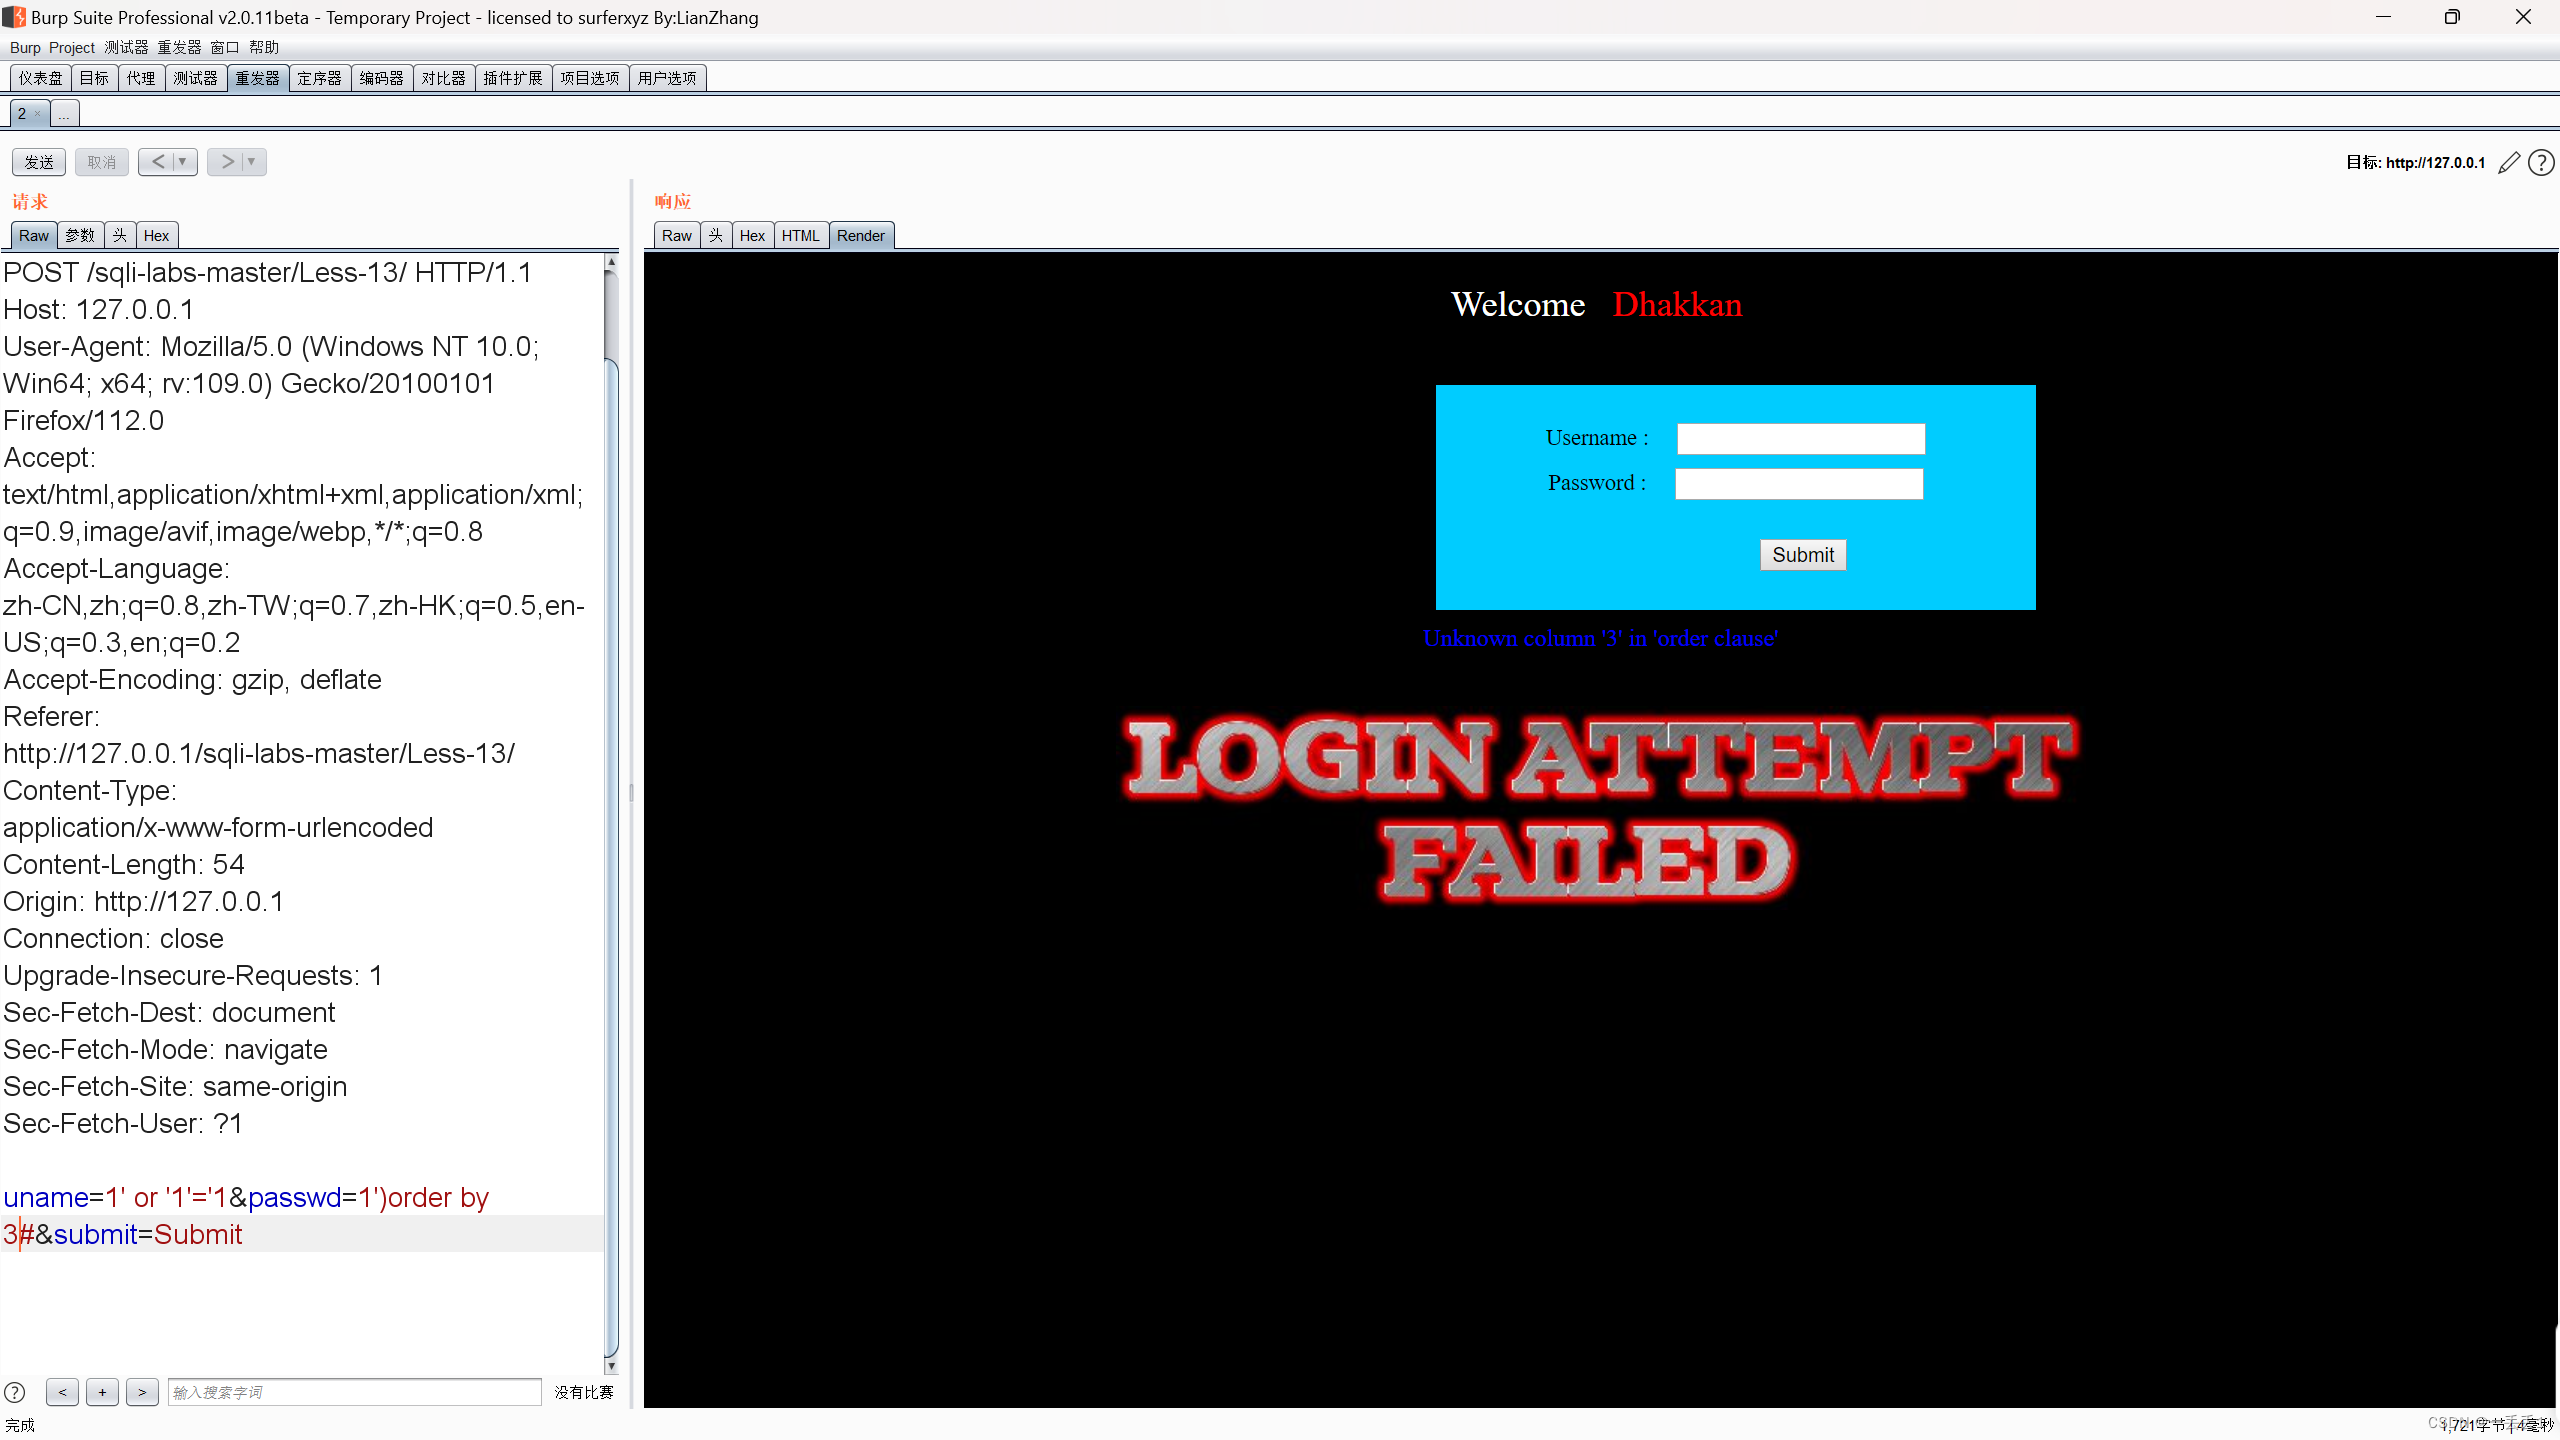Screen dimensions: 2560x1440
Task: Open the 窗口 menu
Action: point(224,47)
